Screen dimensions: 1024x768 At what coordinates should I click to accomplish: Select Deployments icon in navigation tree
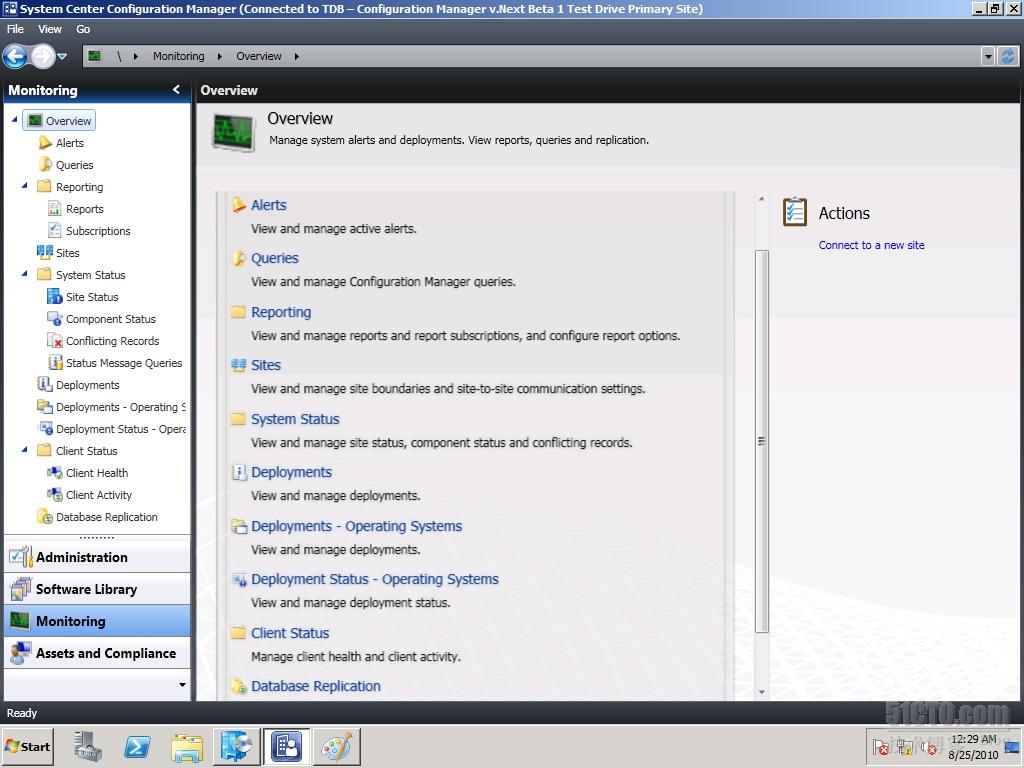pos(44,385)
